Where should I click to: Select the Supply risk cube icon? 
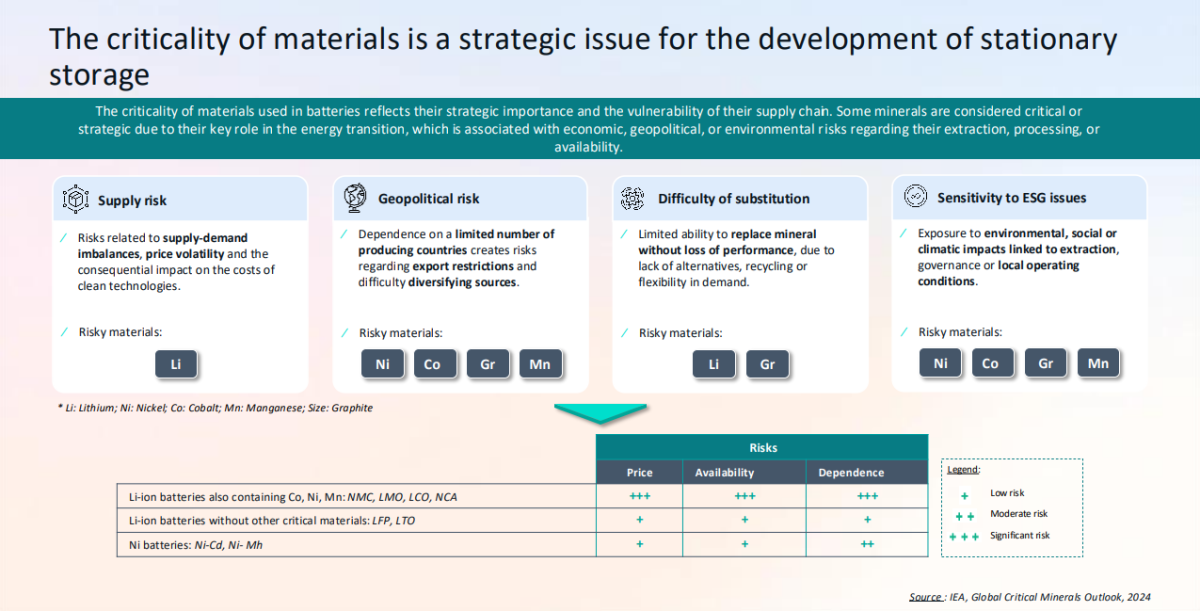click(76, 198)
